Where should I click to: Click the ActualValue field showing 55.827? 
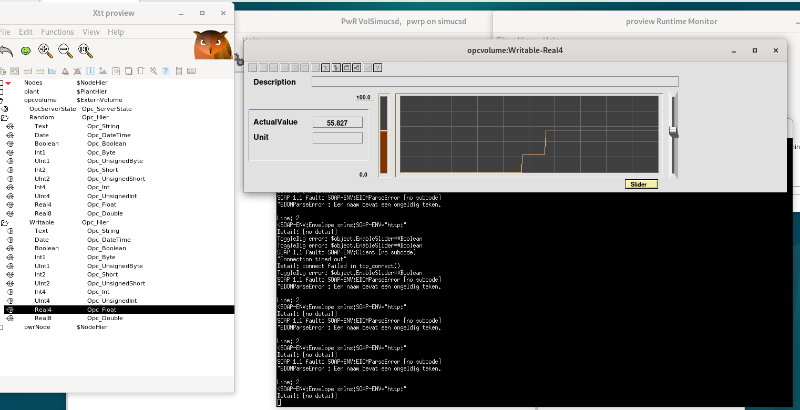[337, 122]
